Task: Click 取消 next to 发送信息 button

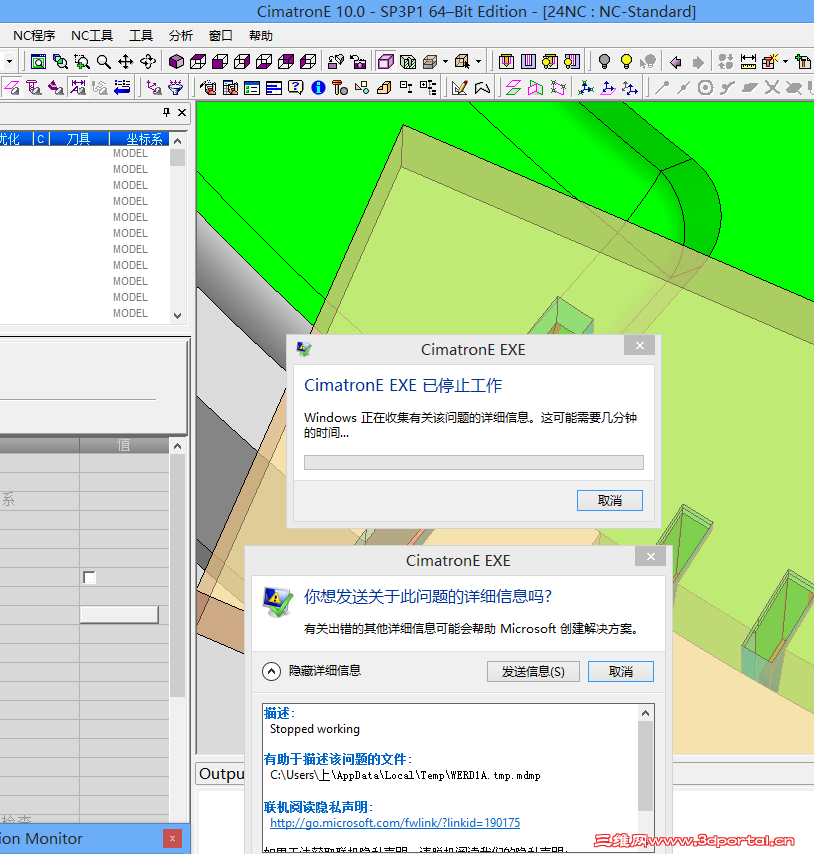Action: pyautogui.click(x=621, y=672)
